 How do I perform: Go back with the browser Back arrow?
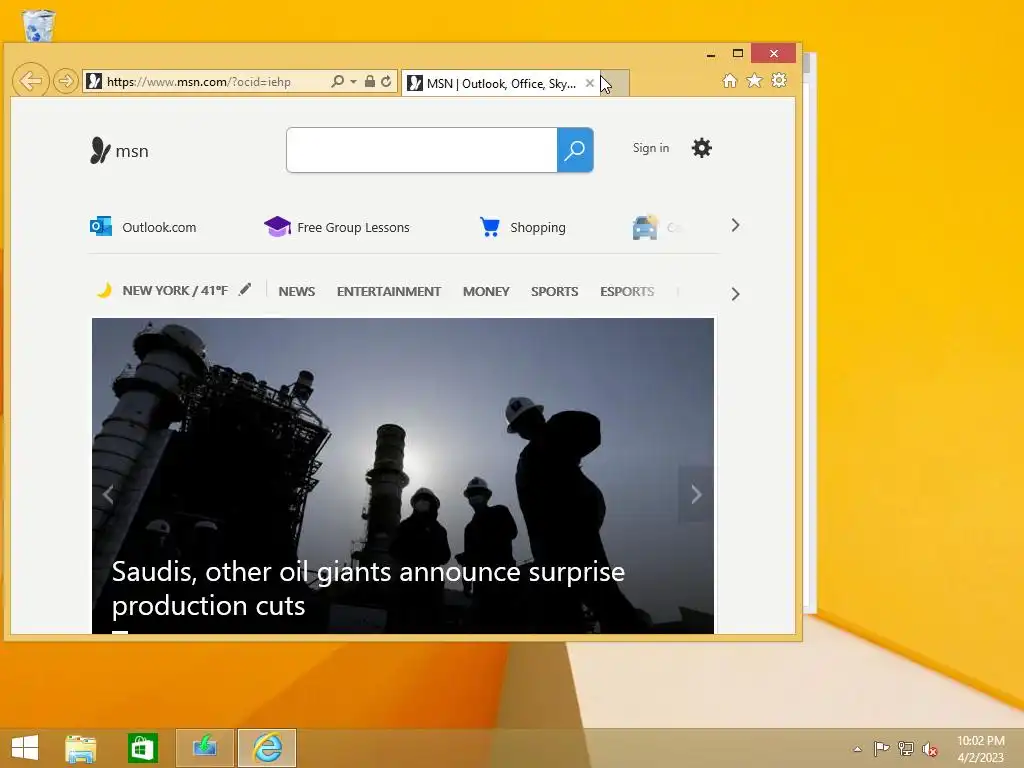tap(30, 82)
